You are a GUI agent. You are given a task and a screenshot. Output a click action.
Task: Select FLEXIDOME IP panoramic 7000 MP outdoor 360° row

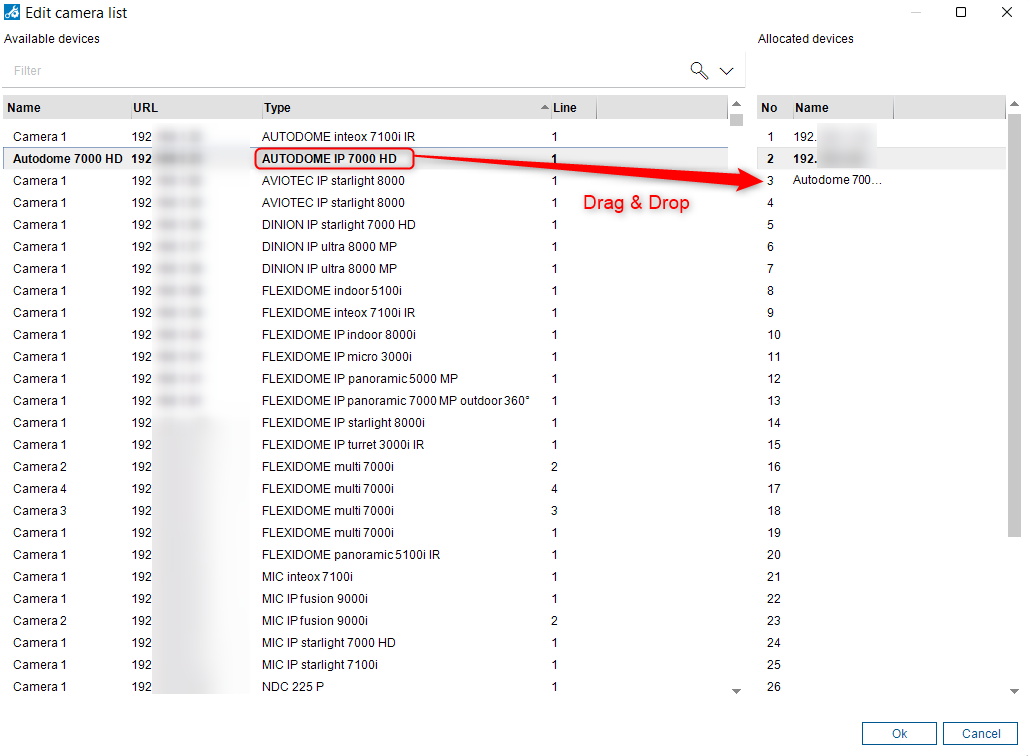click(x=366, y=401)
